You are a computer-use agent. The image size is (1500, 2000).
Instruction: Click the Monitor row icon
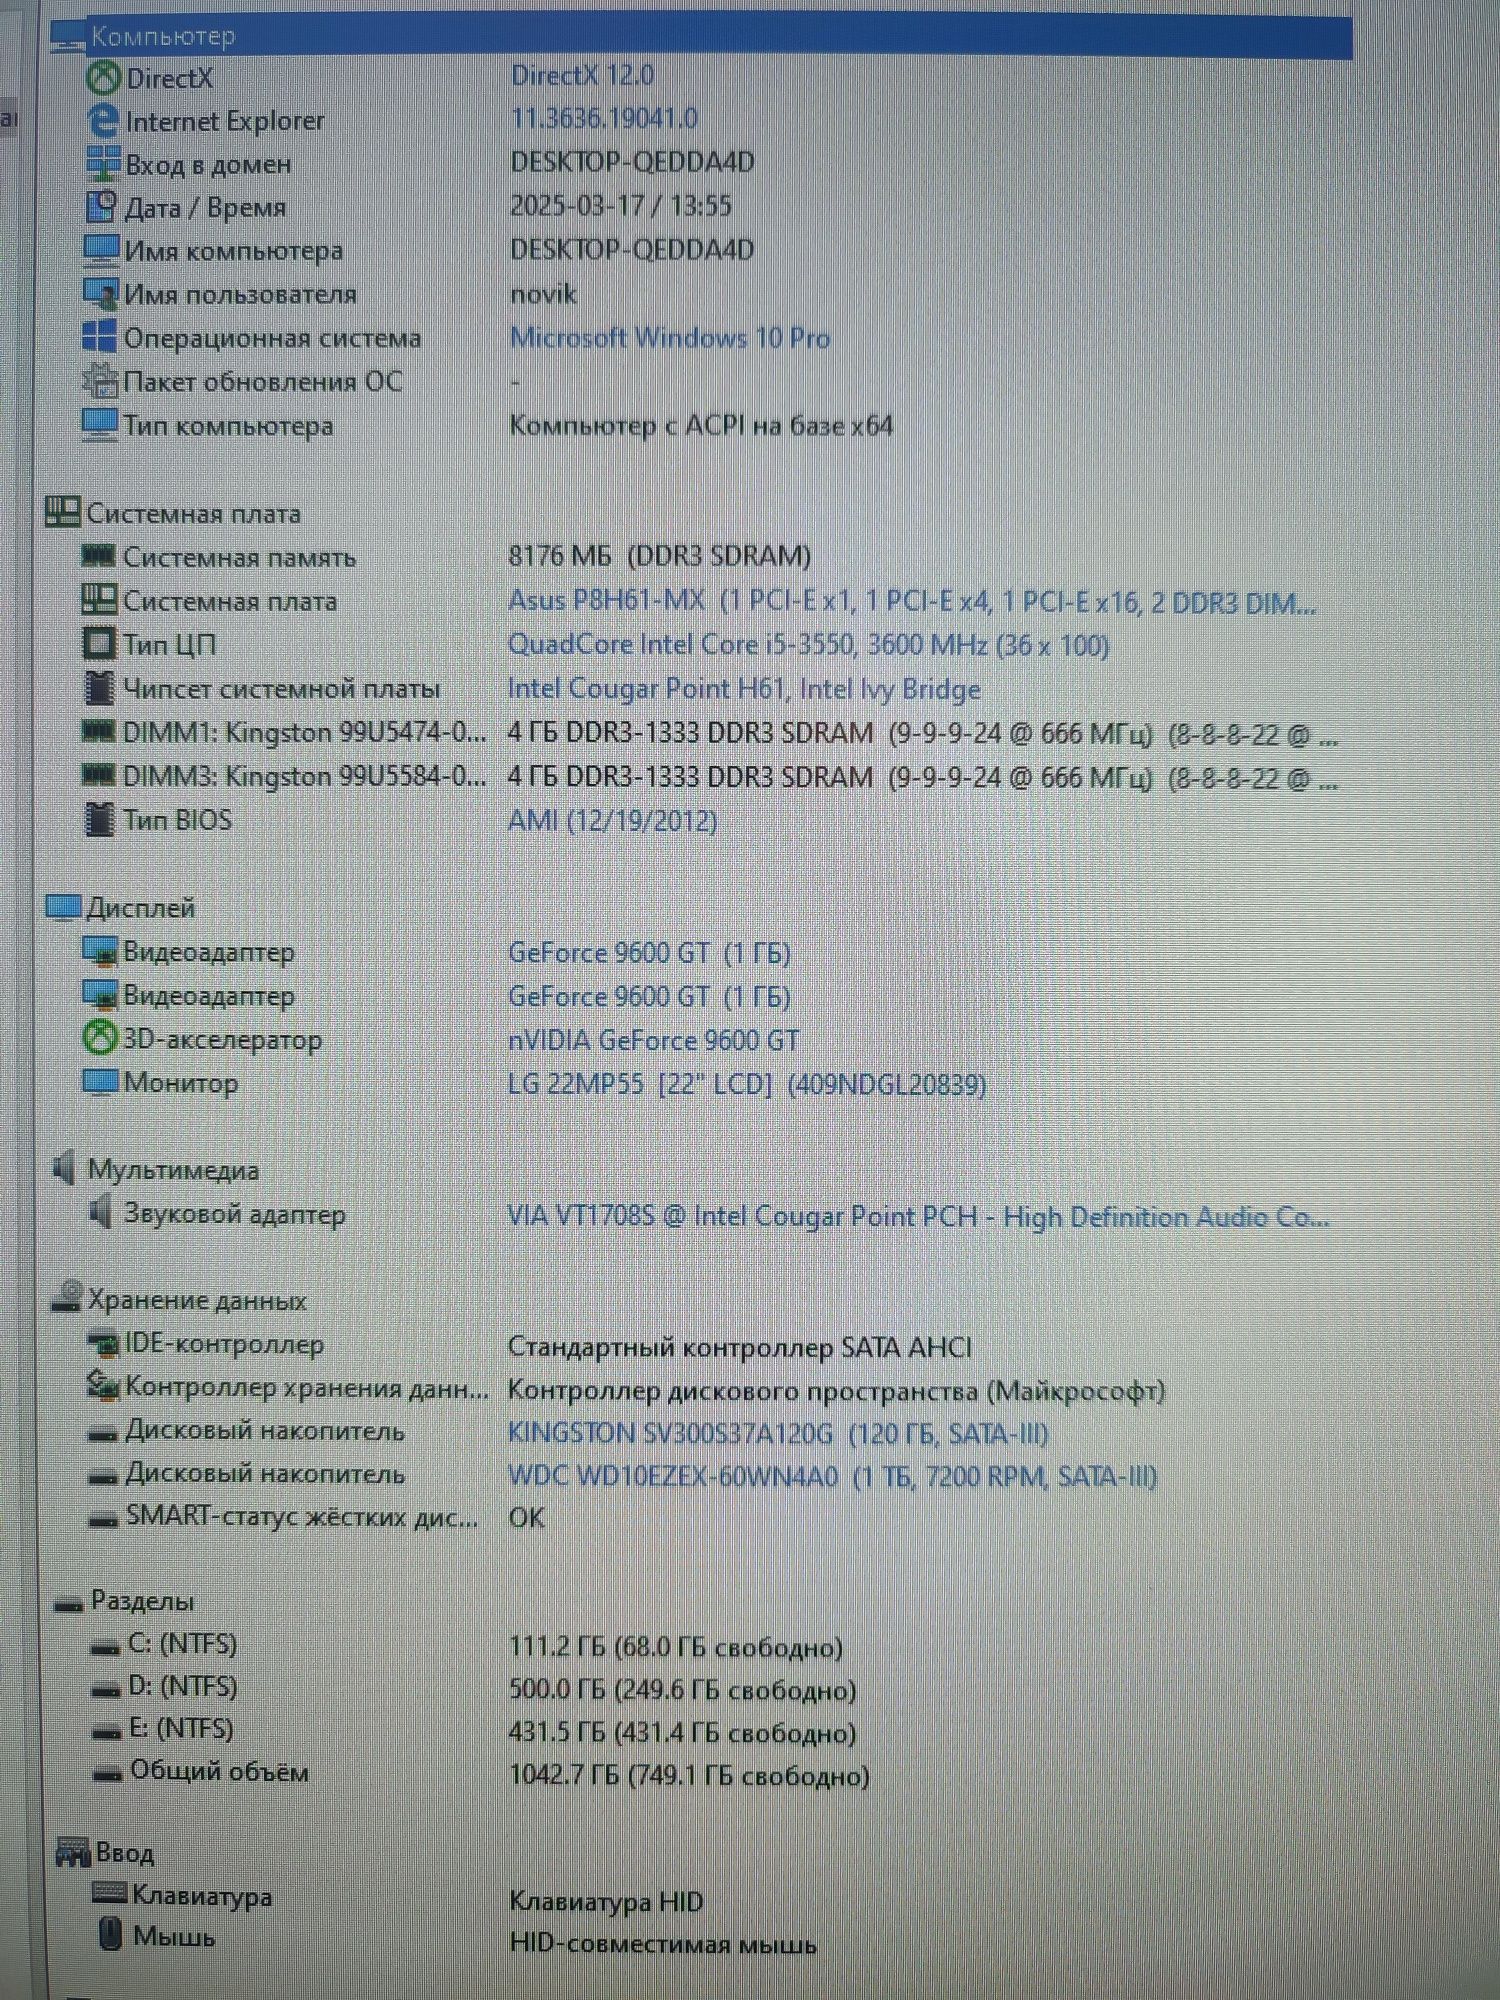99,1082
